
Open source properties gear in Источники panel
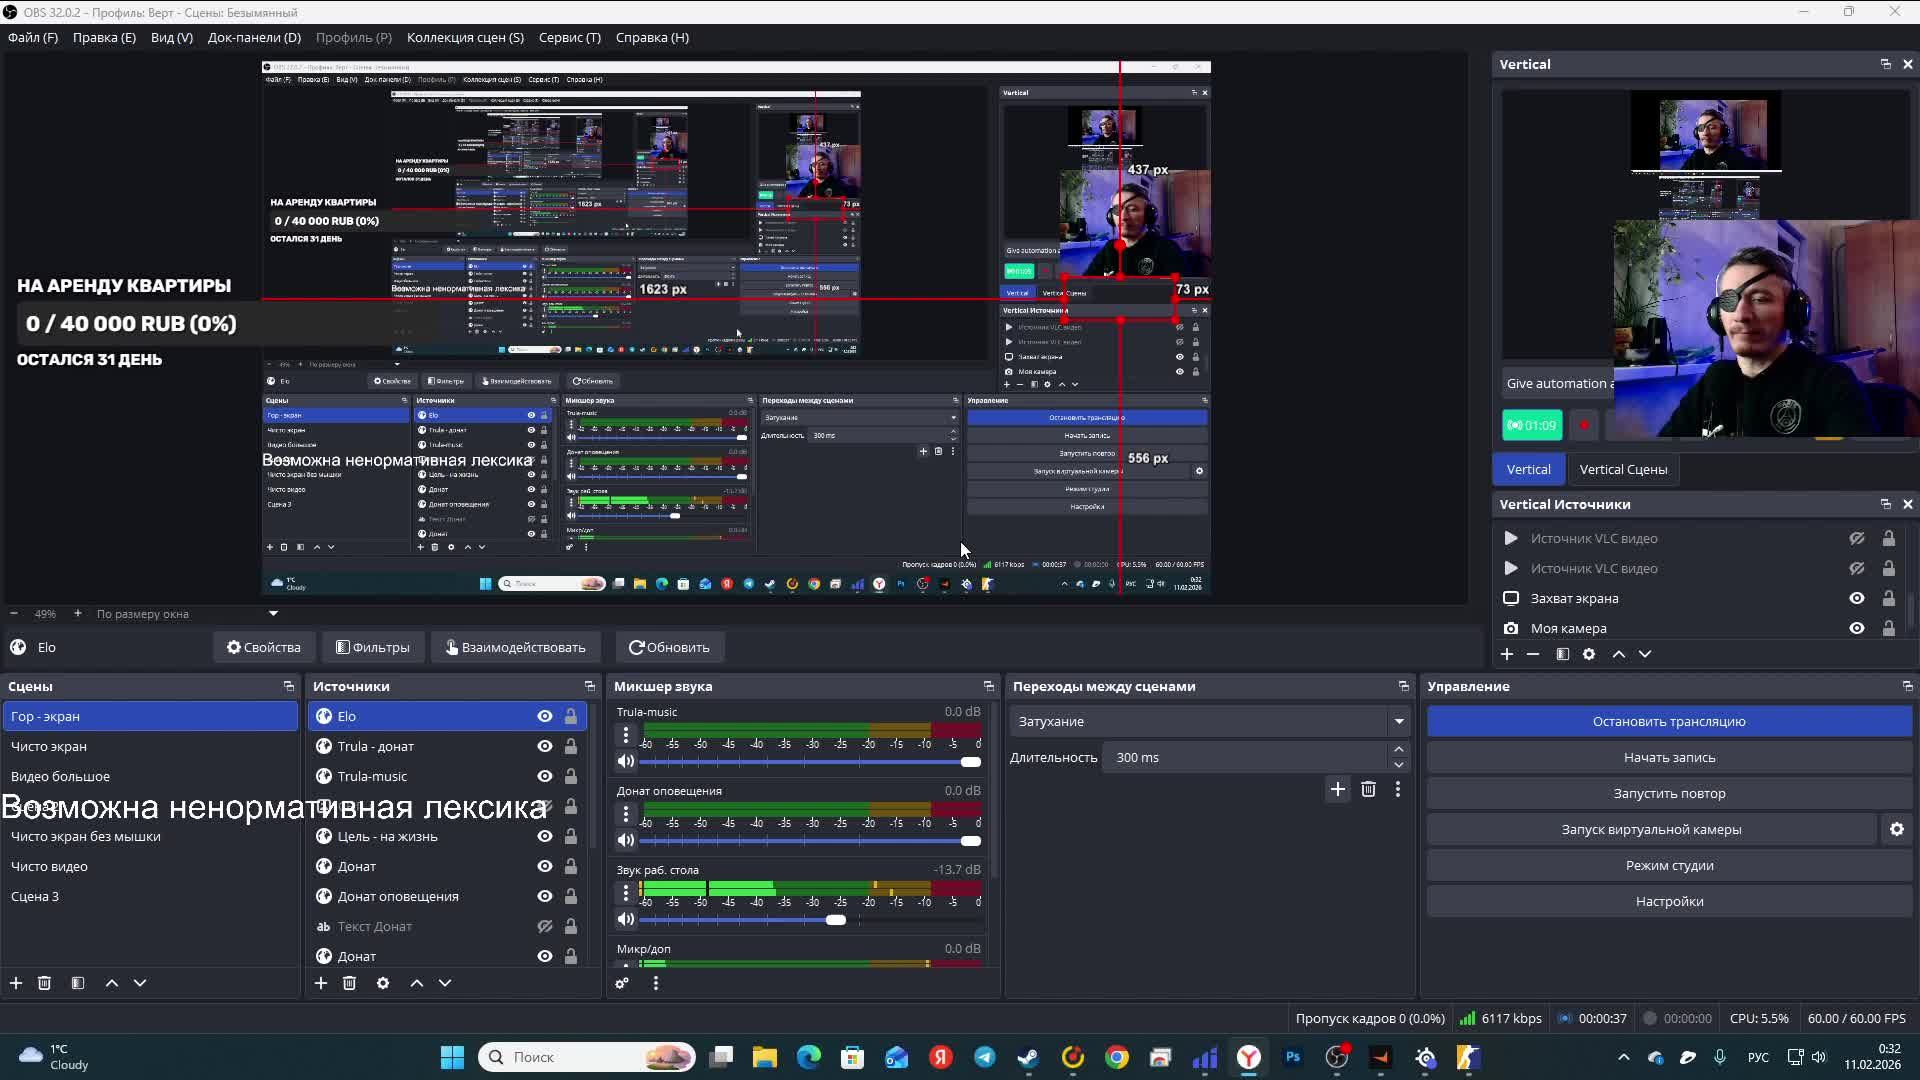[x=383, y=983]
